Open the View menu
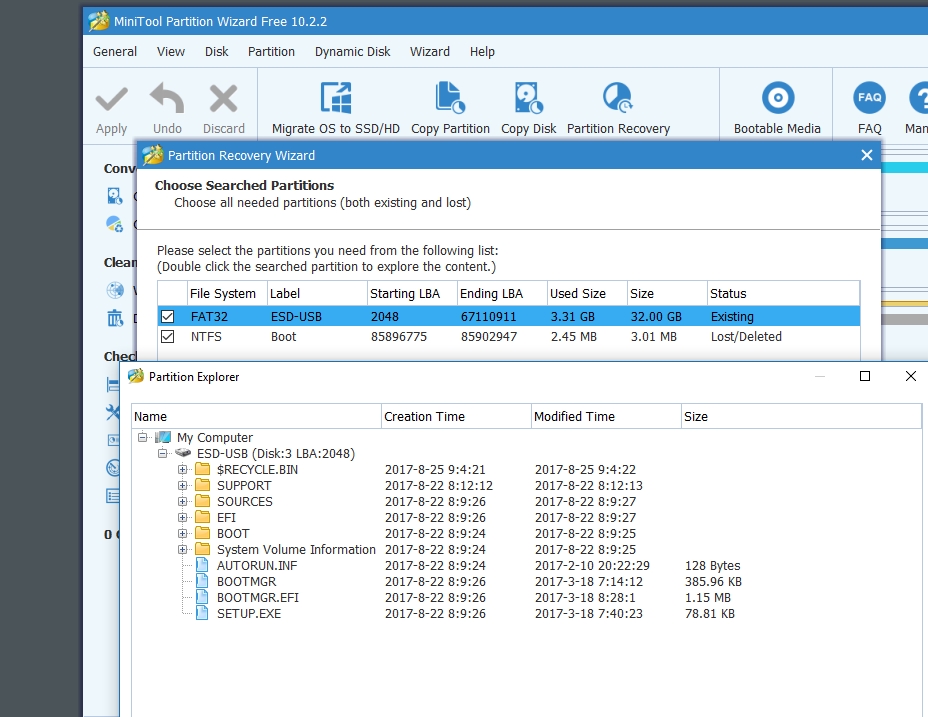This screenshot has width=928, height=717. click(x=171, y=52)
